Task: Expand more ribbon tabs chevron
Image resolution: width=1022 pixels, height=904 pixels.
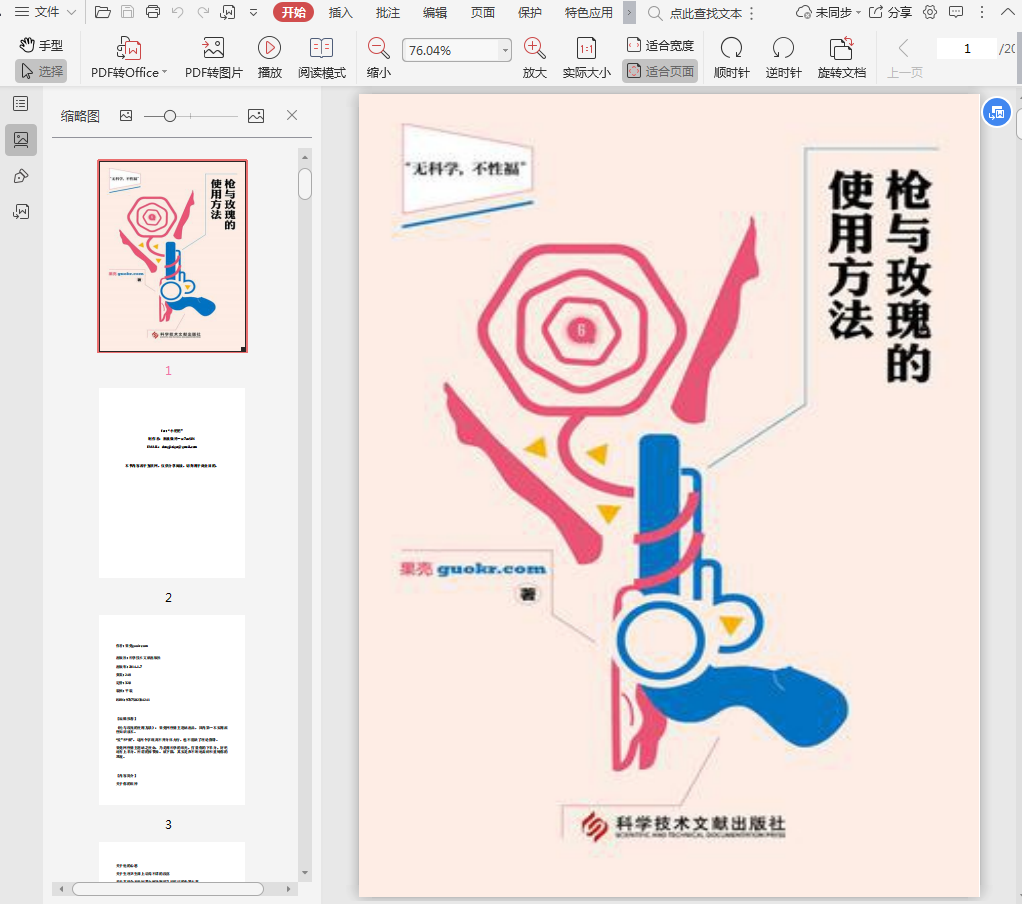Action: coord(629,12)
